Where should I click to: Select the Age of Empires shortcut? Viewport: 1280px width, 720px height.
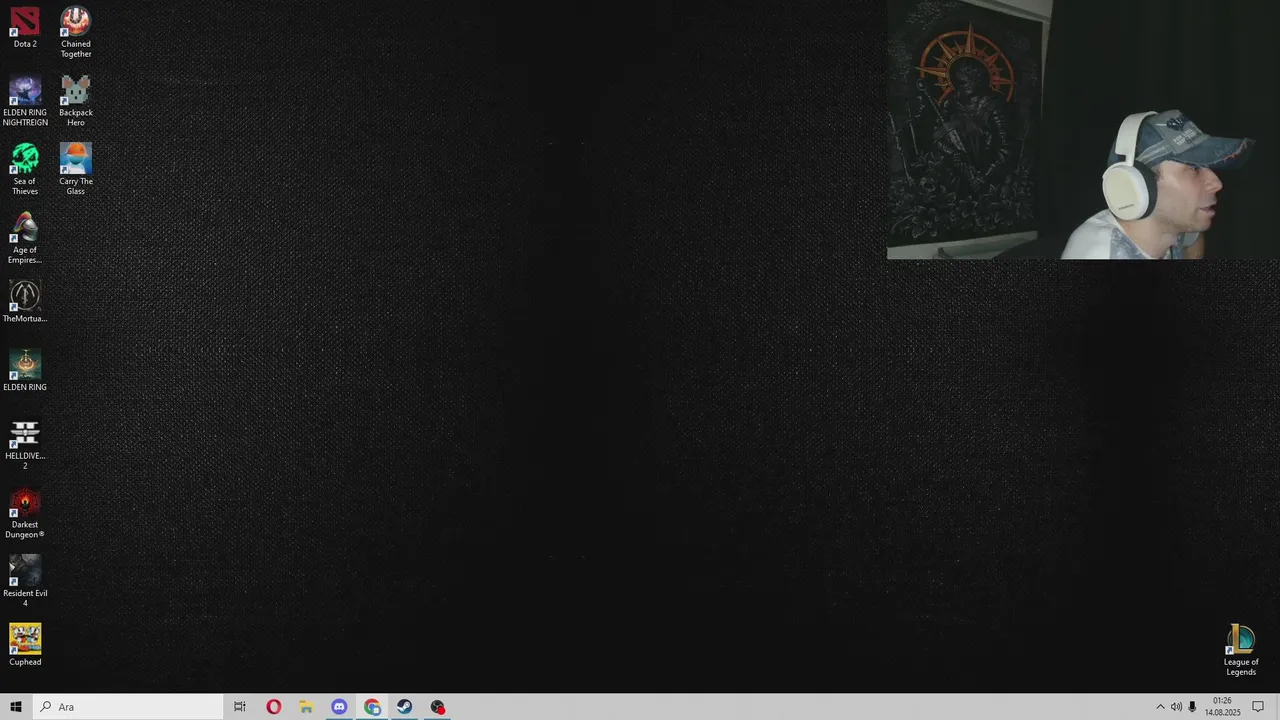pos(25,239)
